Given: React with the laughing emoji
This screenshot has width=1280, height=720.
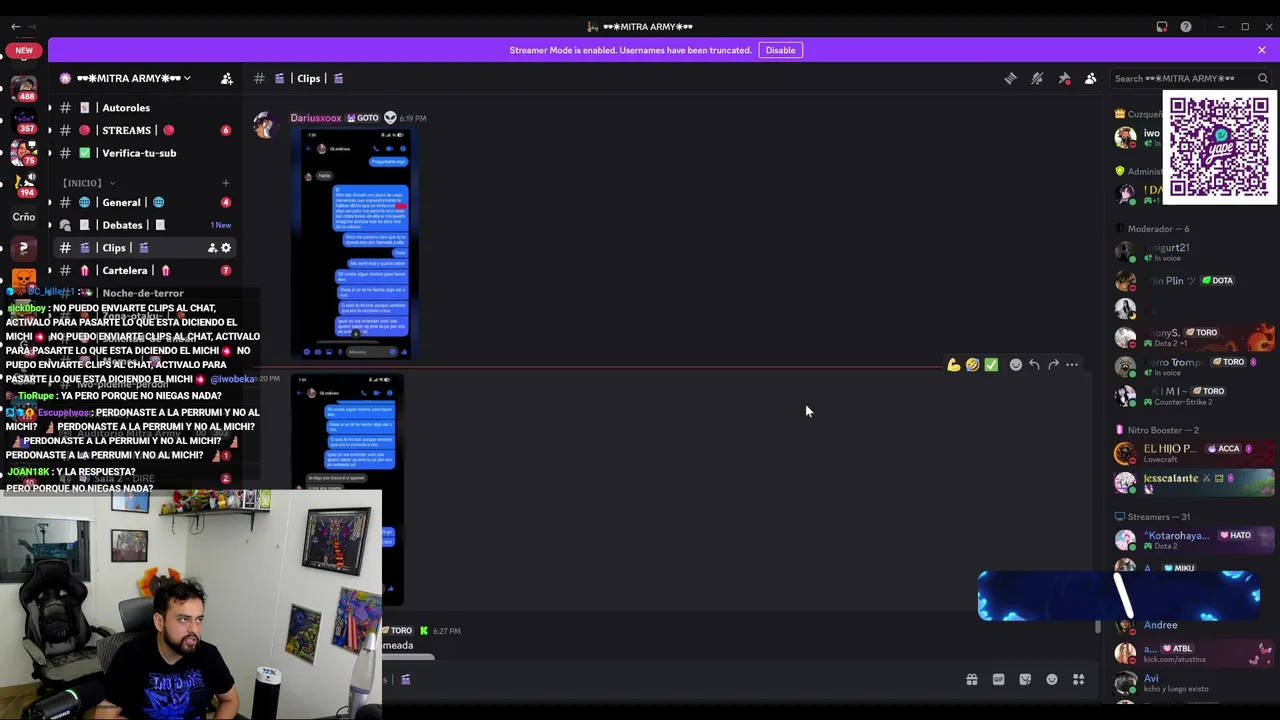Looking at the screenshot, I should pyautogui.click(x=972, y=365).
